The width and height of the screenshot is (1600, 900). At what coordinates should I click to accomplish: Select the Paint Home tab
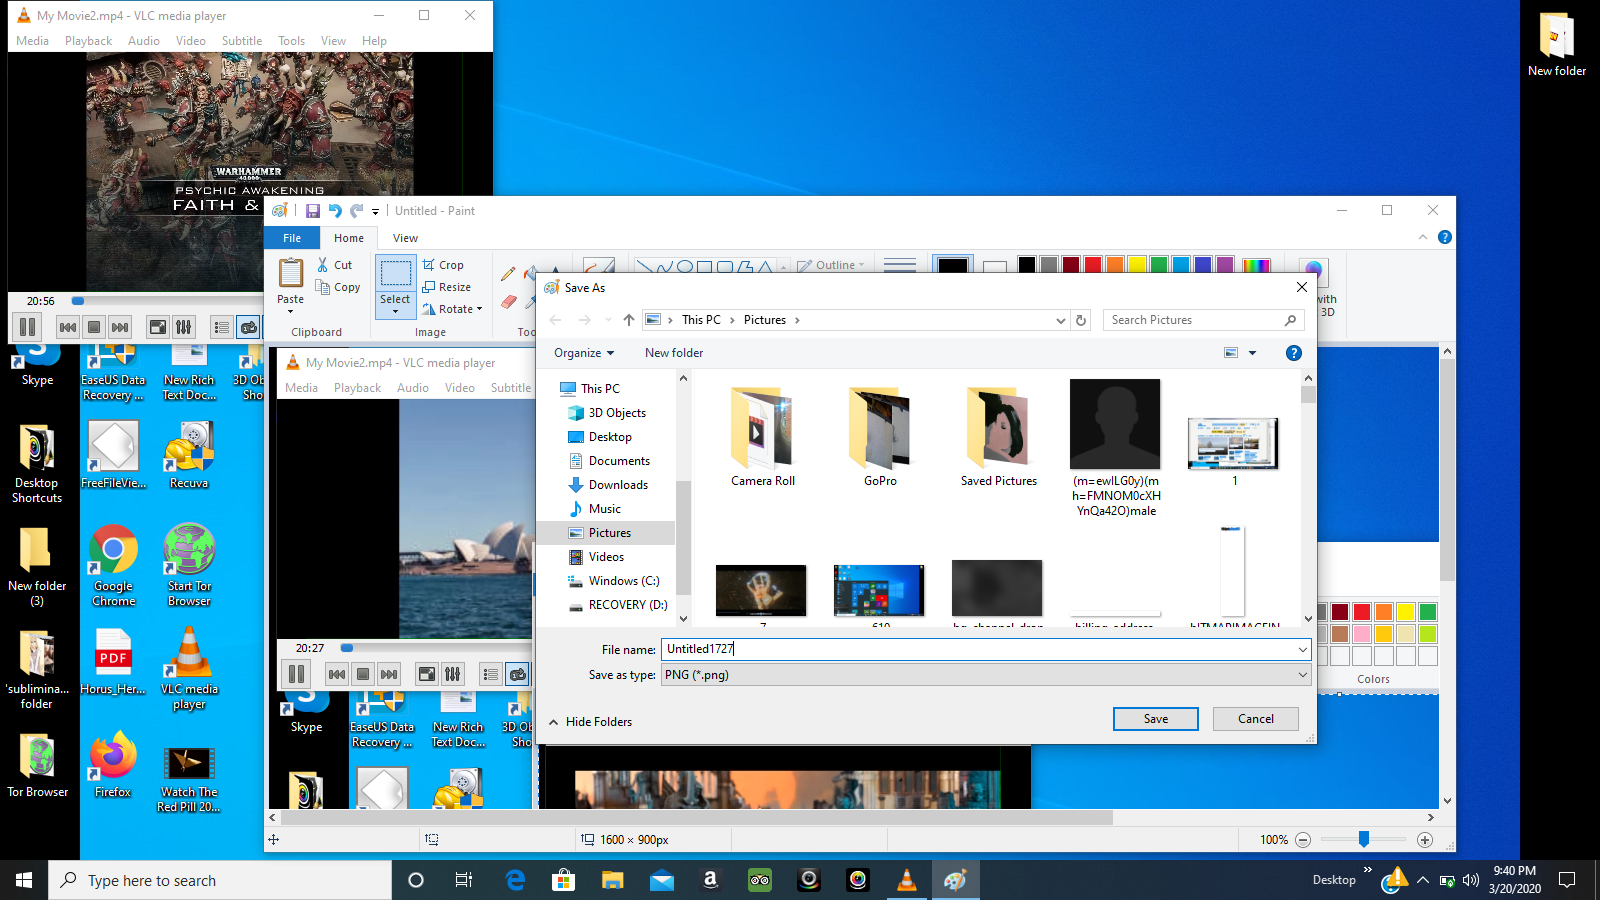[349, 238]
